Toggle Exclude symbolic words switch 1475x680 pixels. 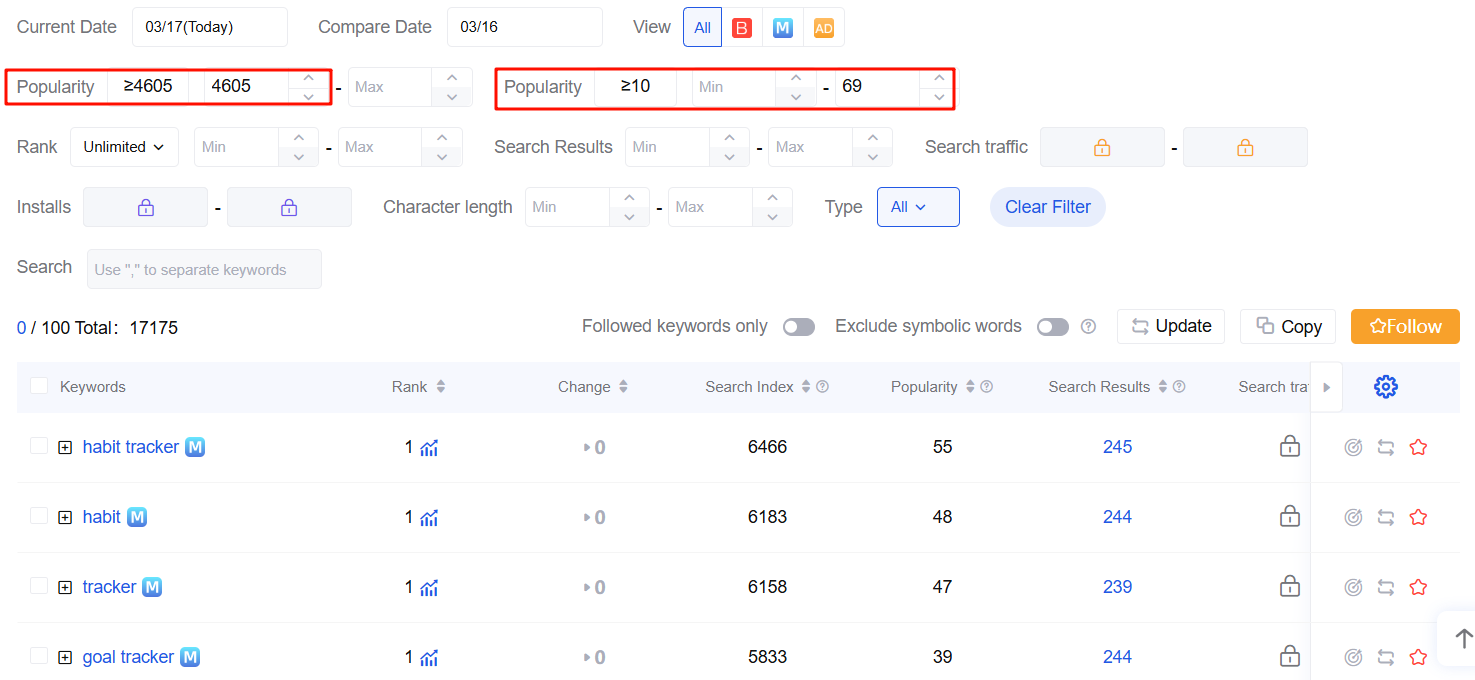click(x=1053, y=327)
